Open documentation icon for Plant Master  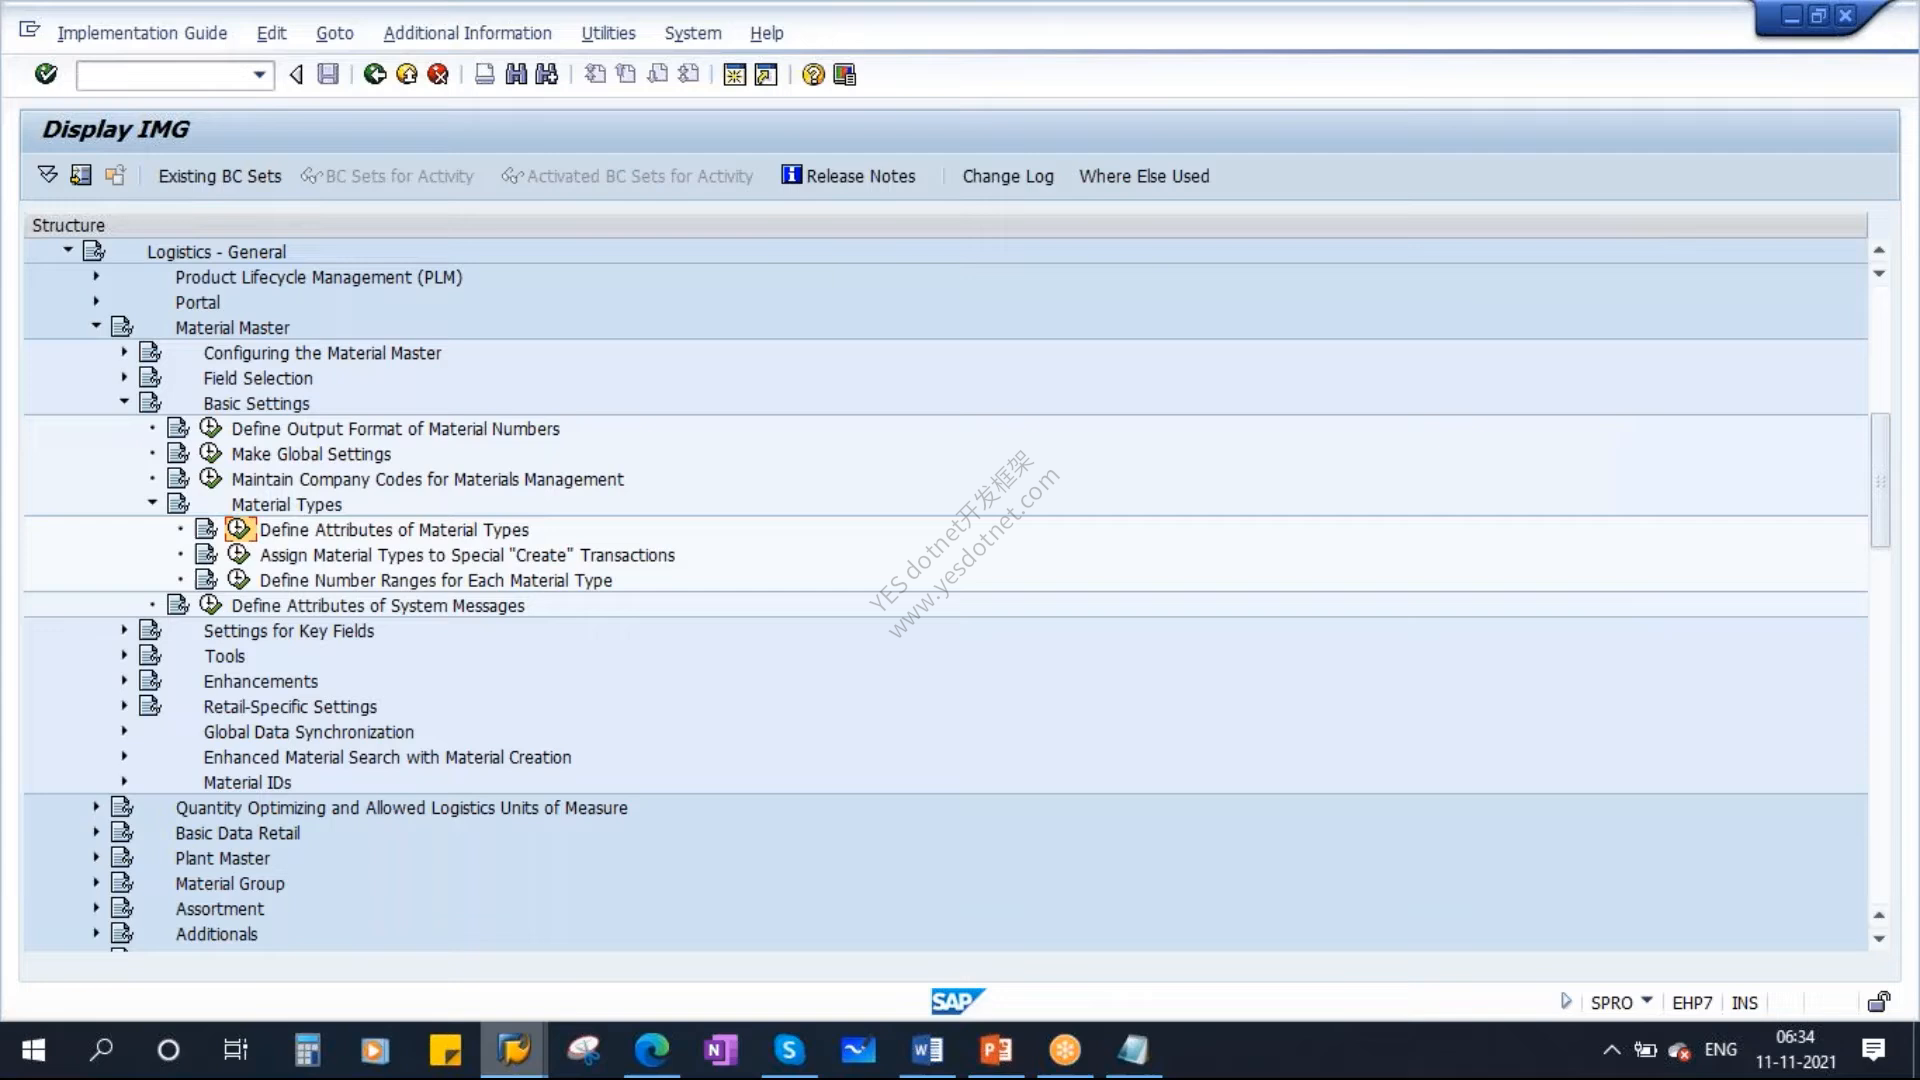pyautogui.click(x=123, y=857)
